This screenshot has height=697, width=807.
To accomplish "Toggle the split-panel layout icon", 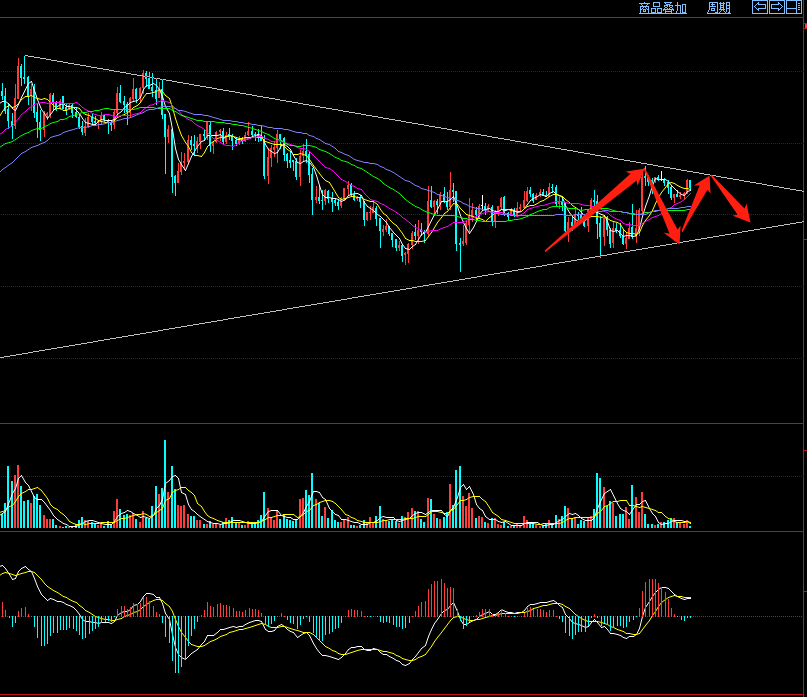I will click(x=794, y=7).
